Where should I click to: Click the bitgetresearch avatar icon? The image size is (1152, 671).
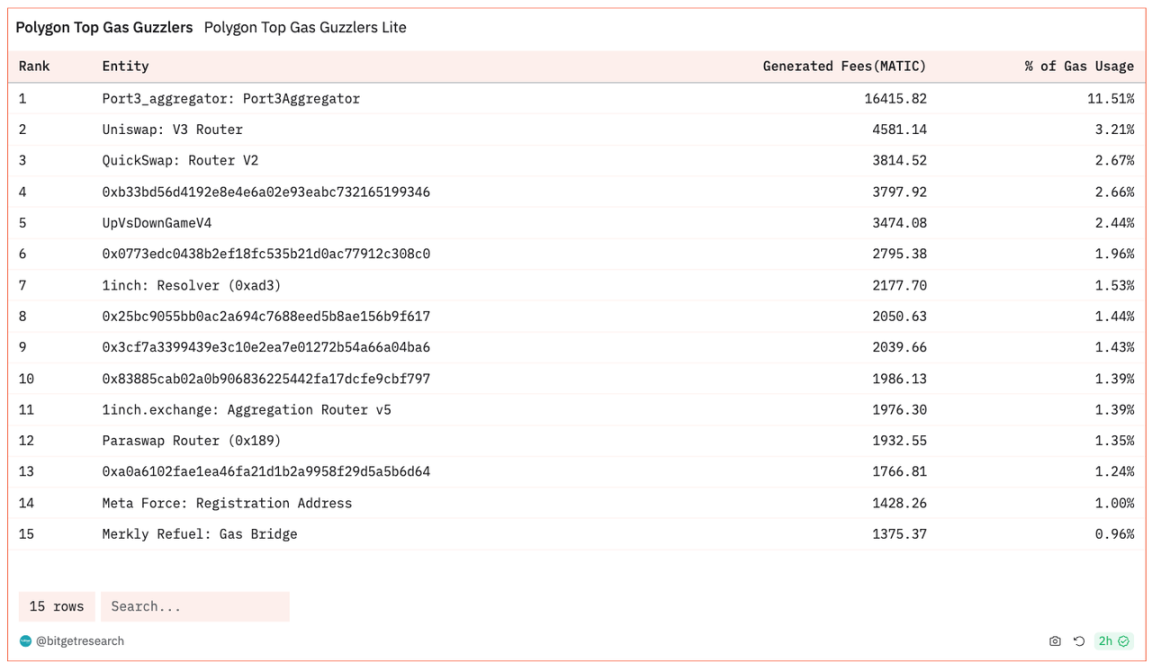pyautogui.click(x=26, y=641)
